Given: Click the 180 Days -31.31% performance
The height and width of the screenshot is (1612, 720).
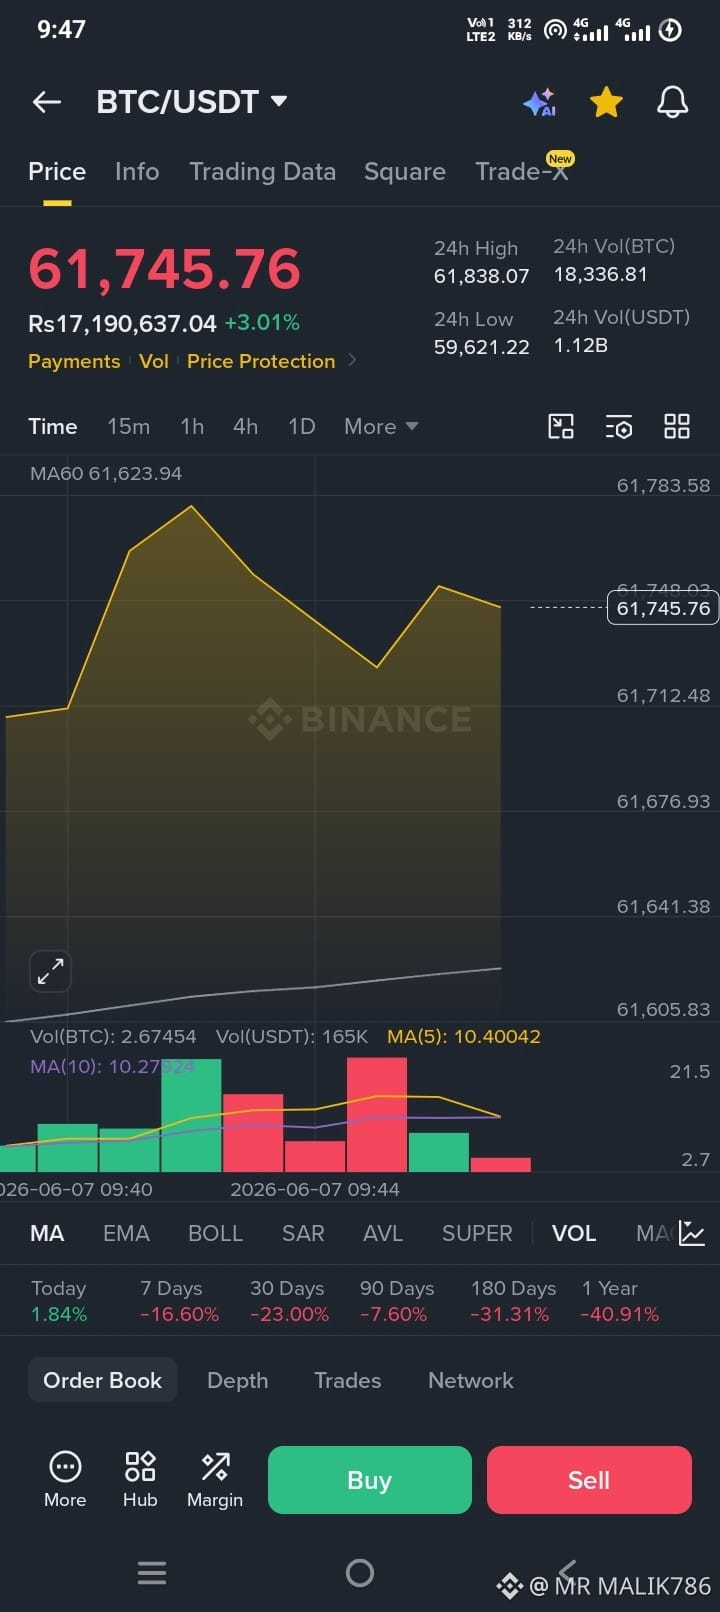Looking at the screenshot, I should pos(513,1301).
